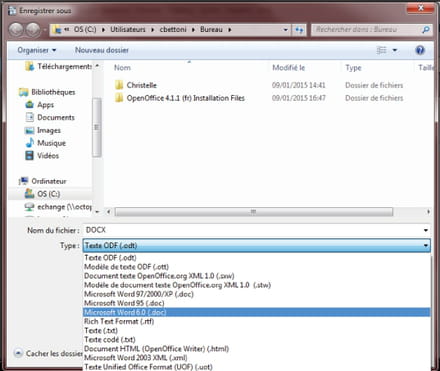Click the Christelle folder icon
Image resolution: width=440 pixels, height=371 pixels.
click(x=119, y=85)
